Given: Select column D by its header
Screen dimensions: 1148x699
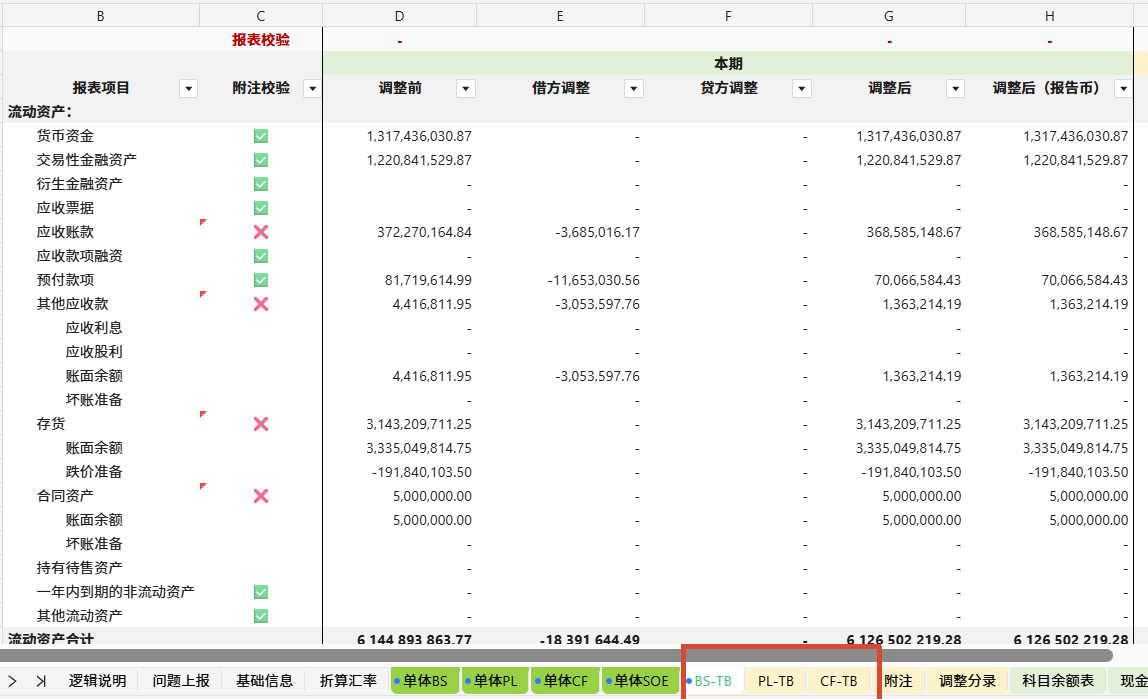Looking at the screenshot, I should pyautogui.click(x=399, y=16).
